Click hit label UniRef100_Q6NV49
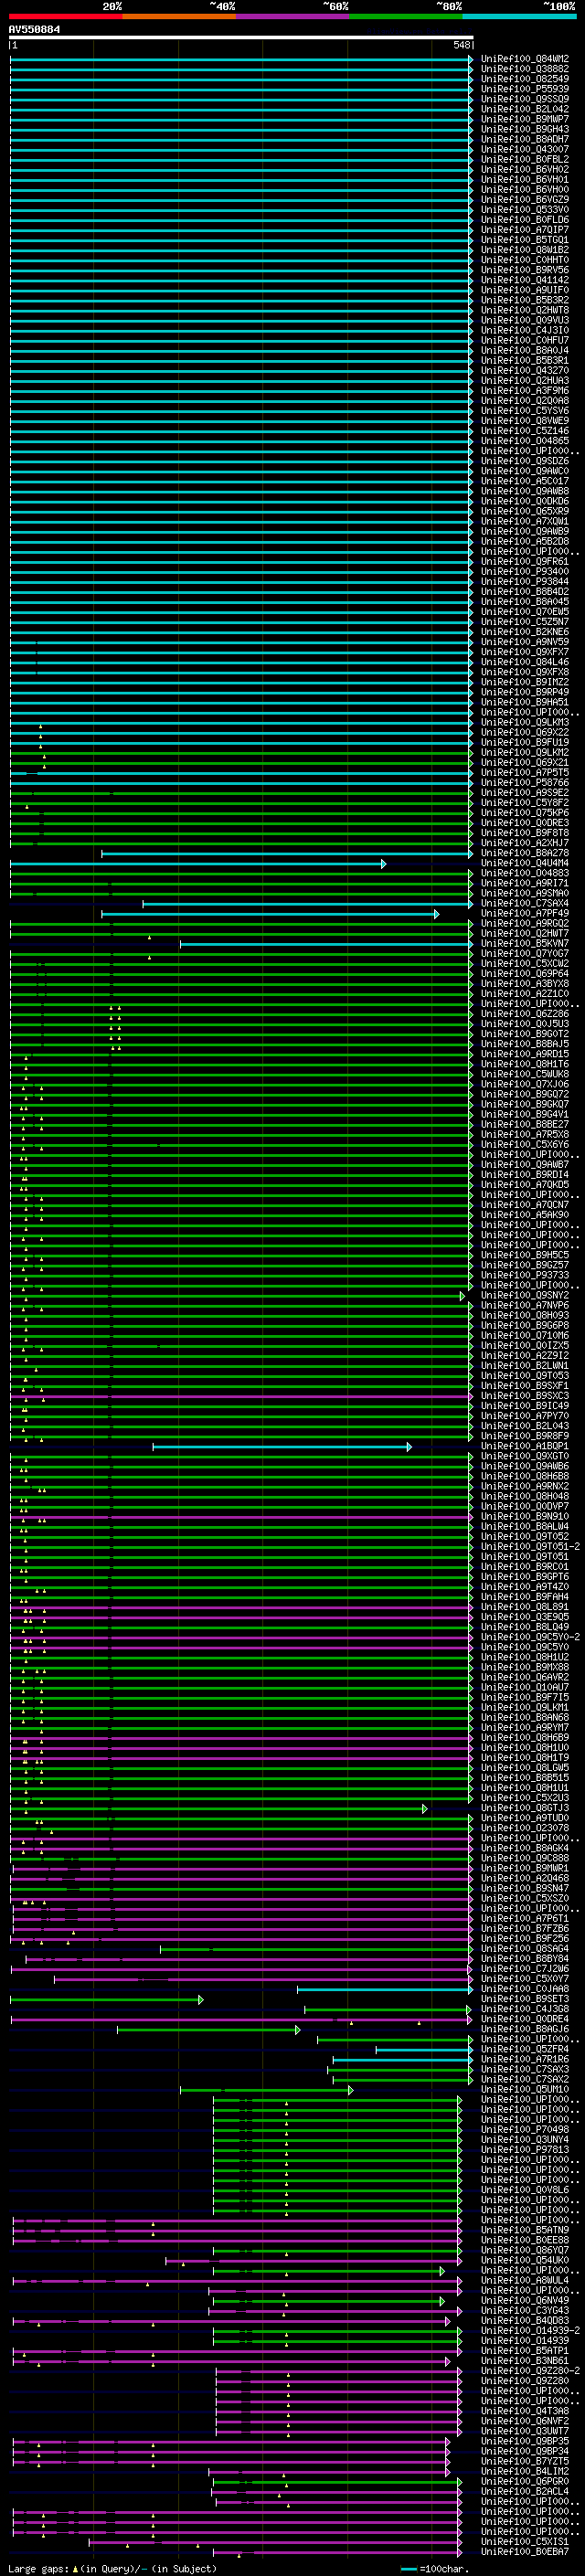The height and width of the screenshot is (2576, 585). click(x=525, y=2300)
